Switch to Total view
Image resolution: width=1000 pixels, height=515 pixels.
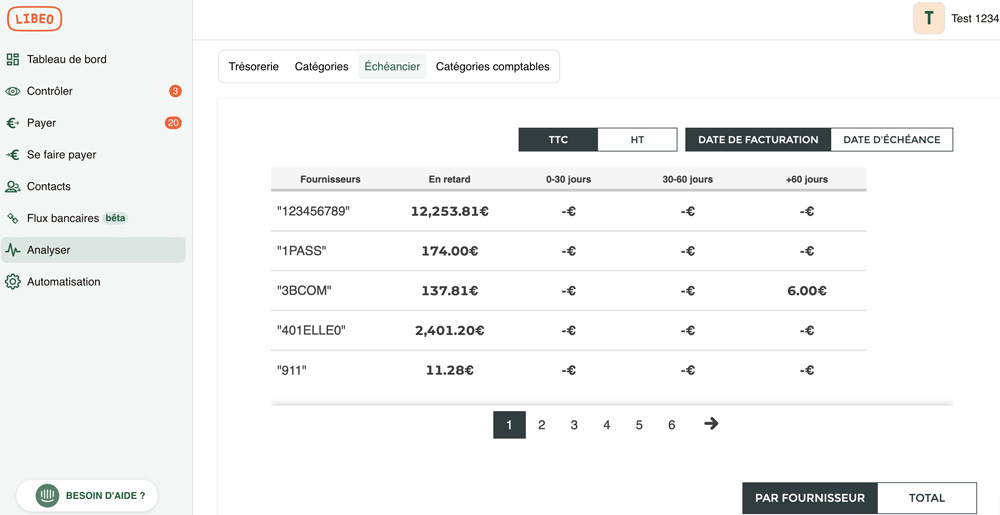[926, 497]
